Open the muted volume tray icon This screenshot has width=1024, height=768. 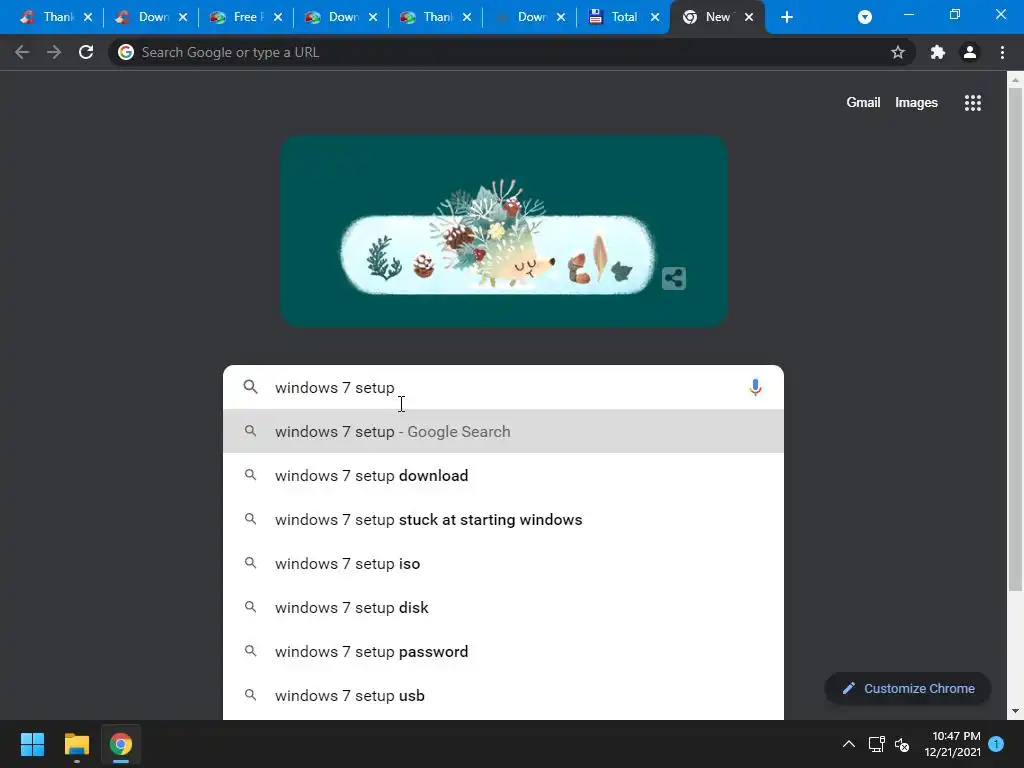click(x=902, y=744)
